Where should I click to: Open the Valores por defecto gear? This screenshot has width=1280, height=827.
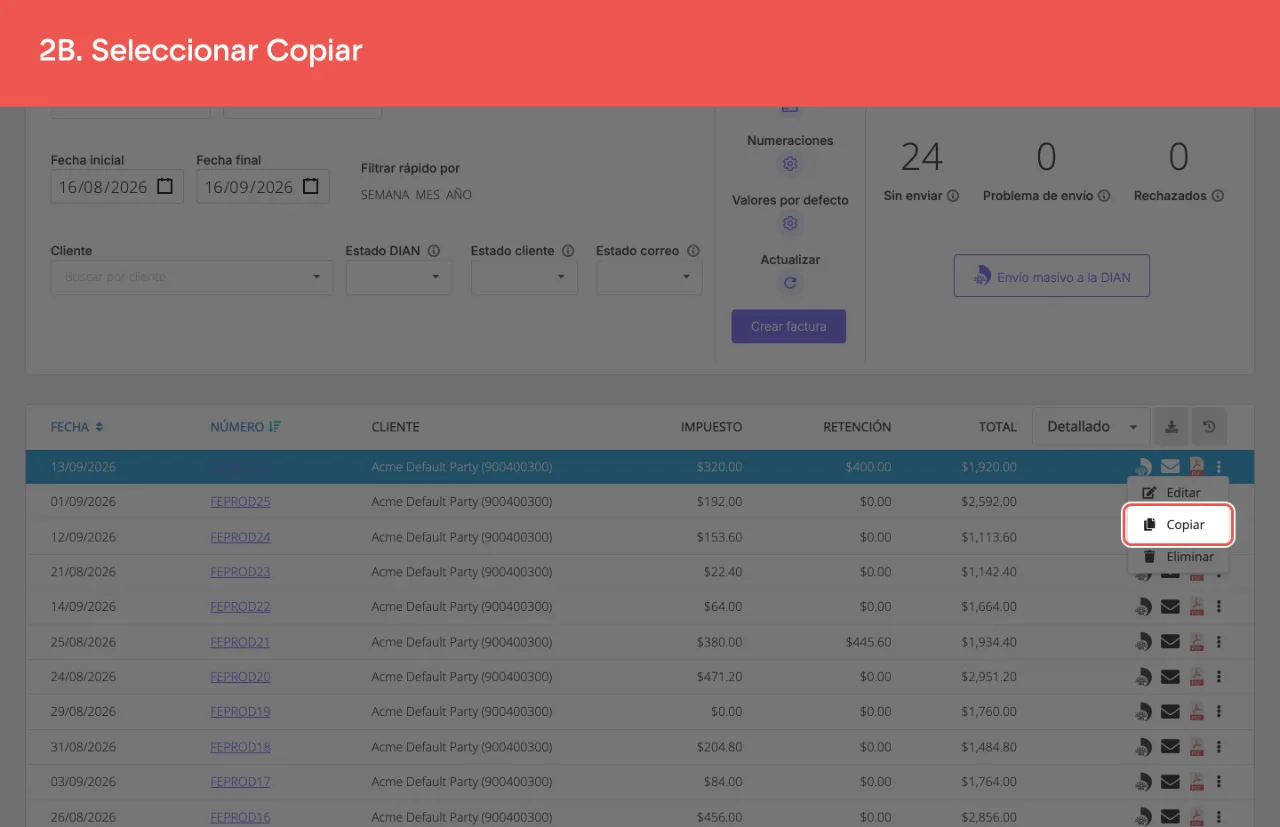pyautogui.click(x=790, y=223)
